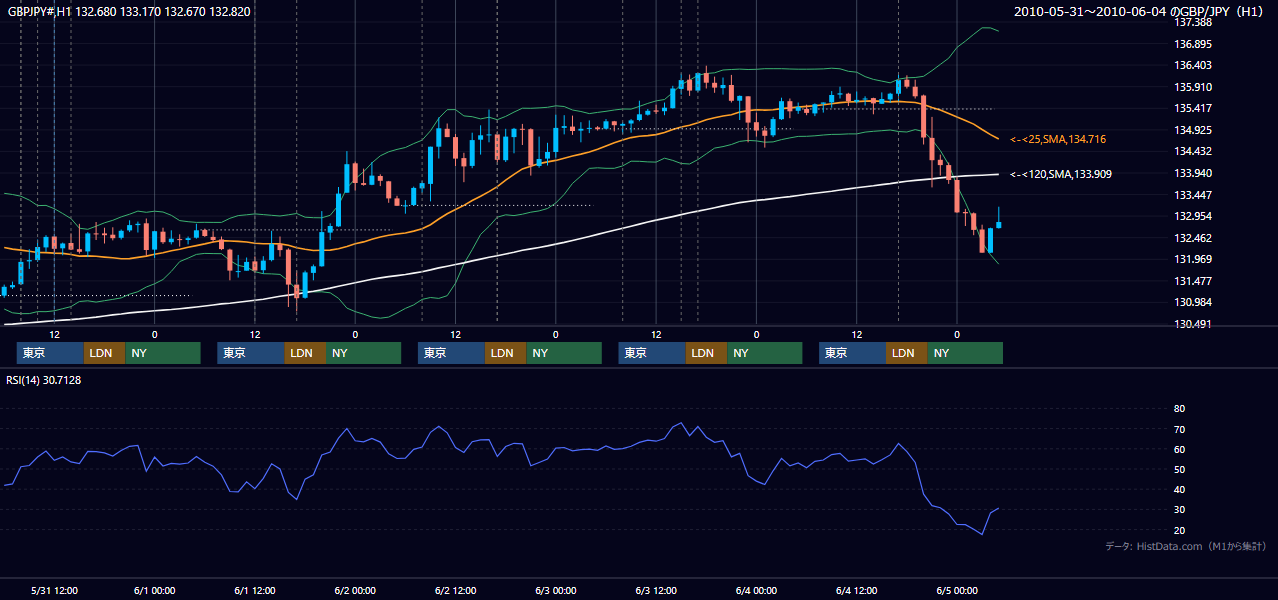Image resolution: width=1278 pixels, height=600 pixels.
Task: Click price axis label 131.477
Action: click(x=1193, y=281)
